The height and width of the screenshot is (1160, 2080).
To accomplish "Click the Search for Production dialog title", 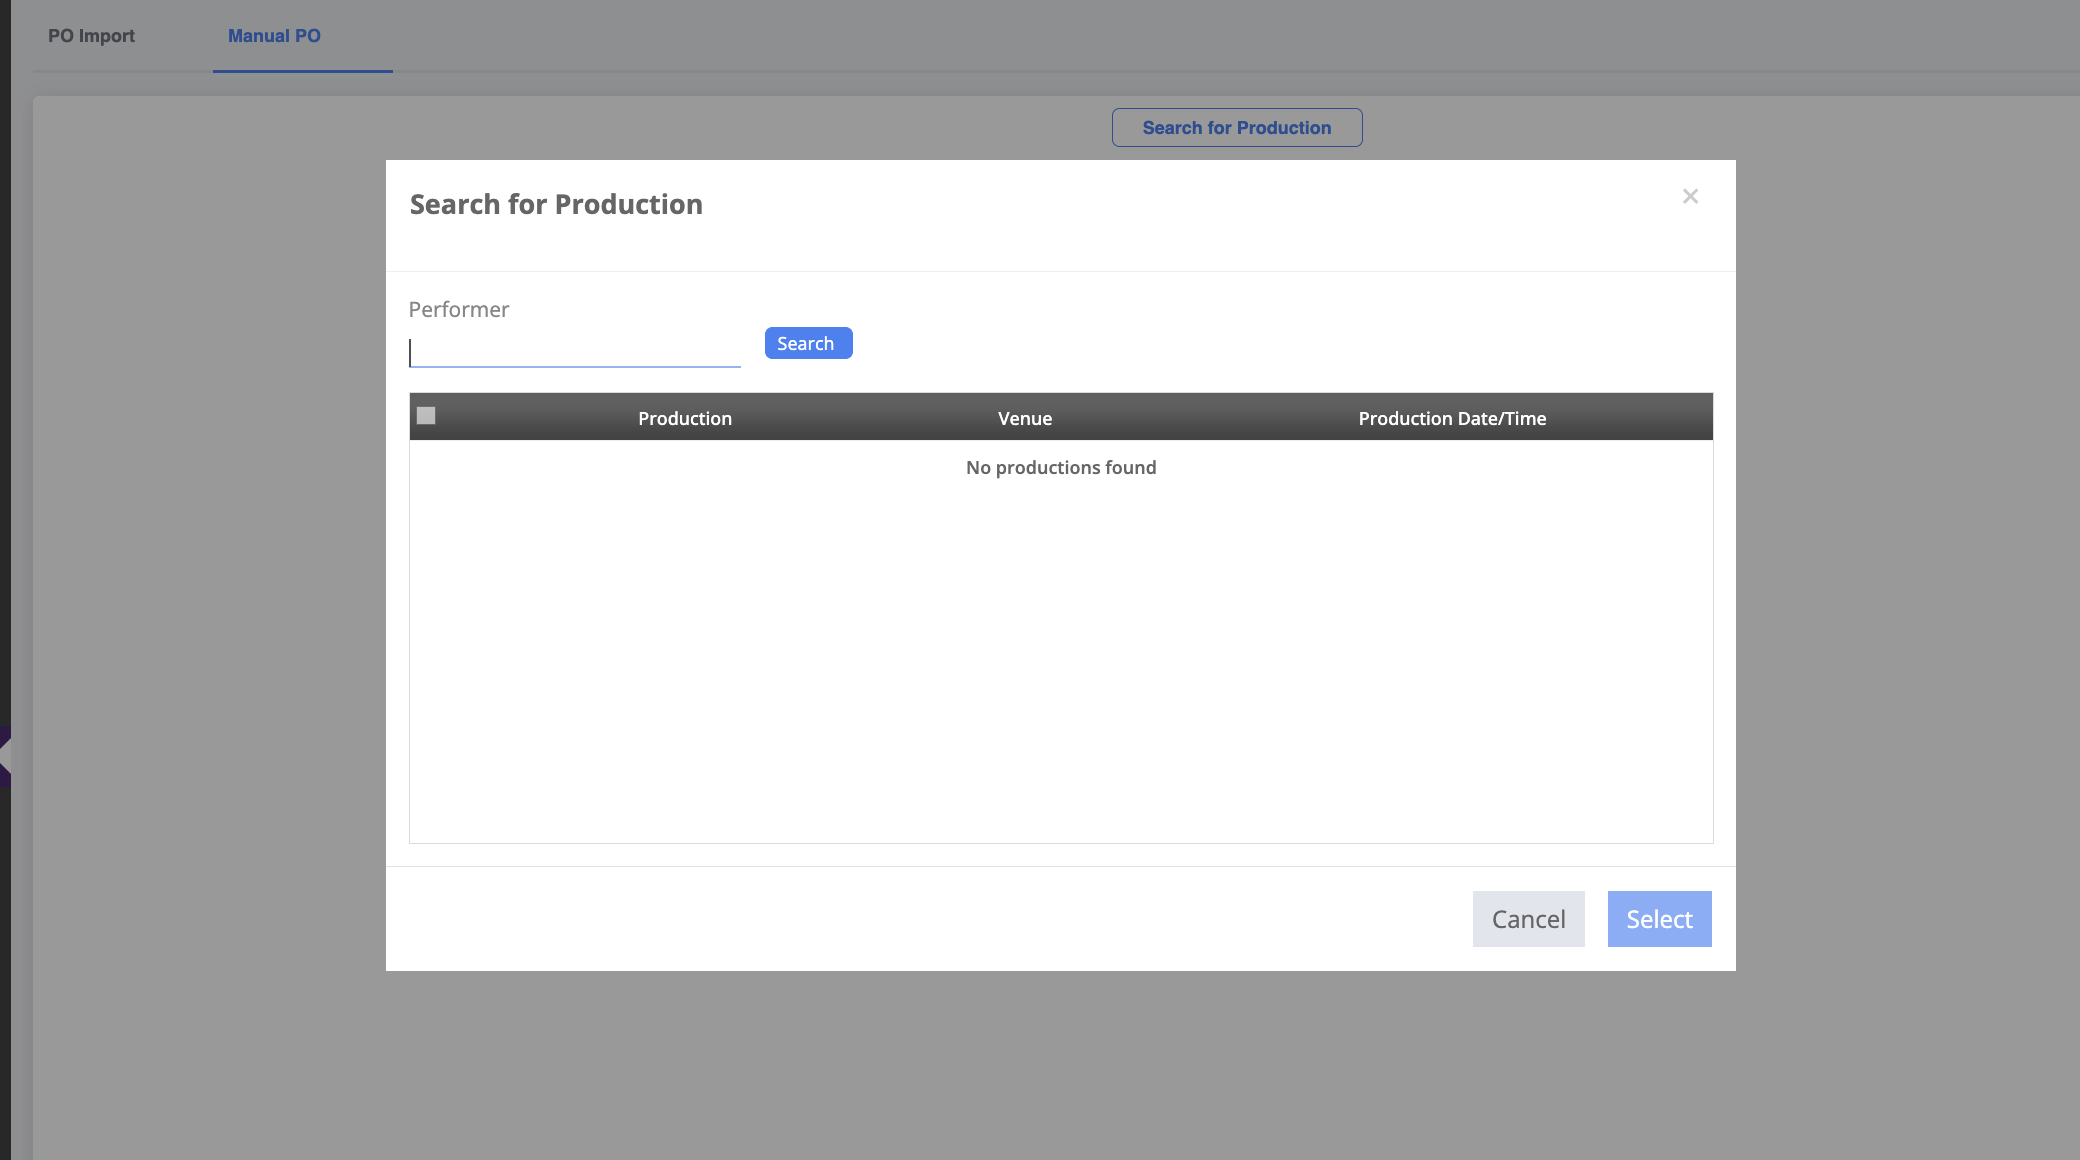I will 556,204.
